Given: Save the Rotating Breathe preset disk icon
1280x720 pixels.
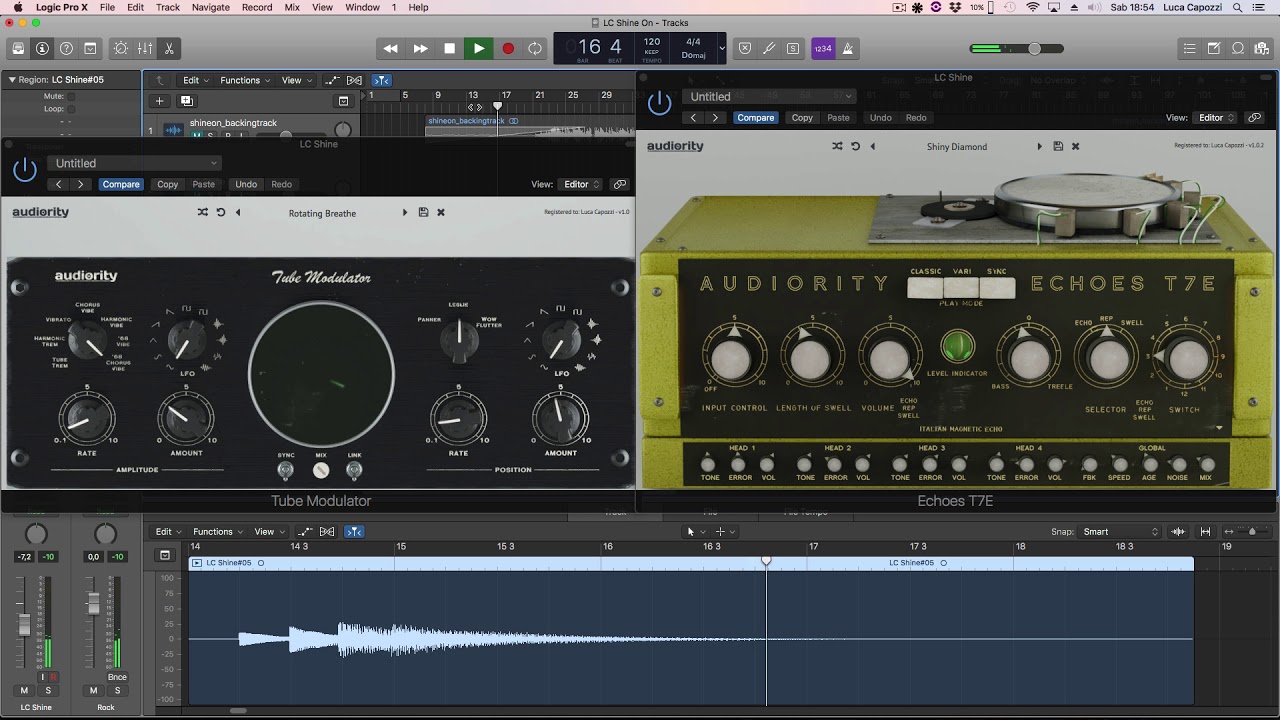Looking at the screenshot, I should pos(423,212).
